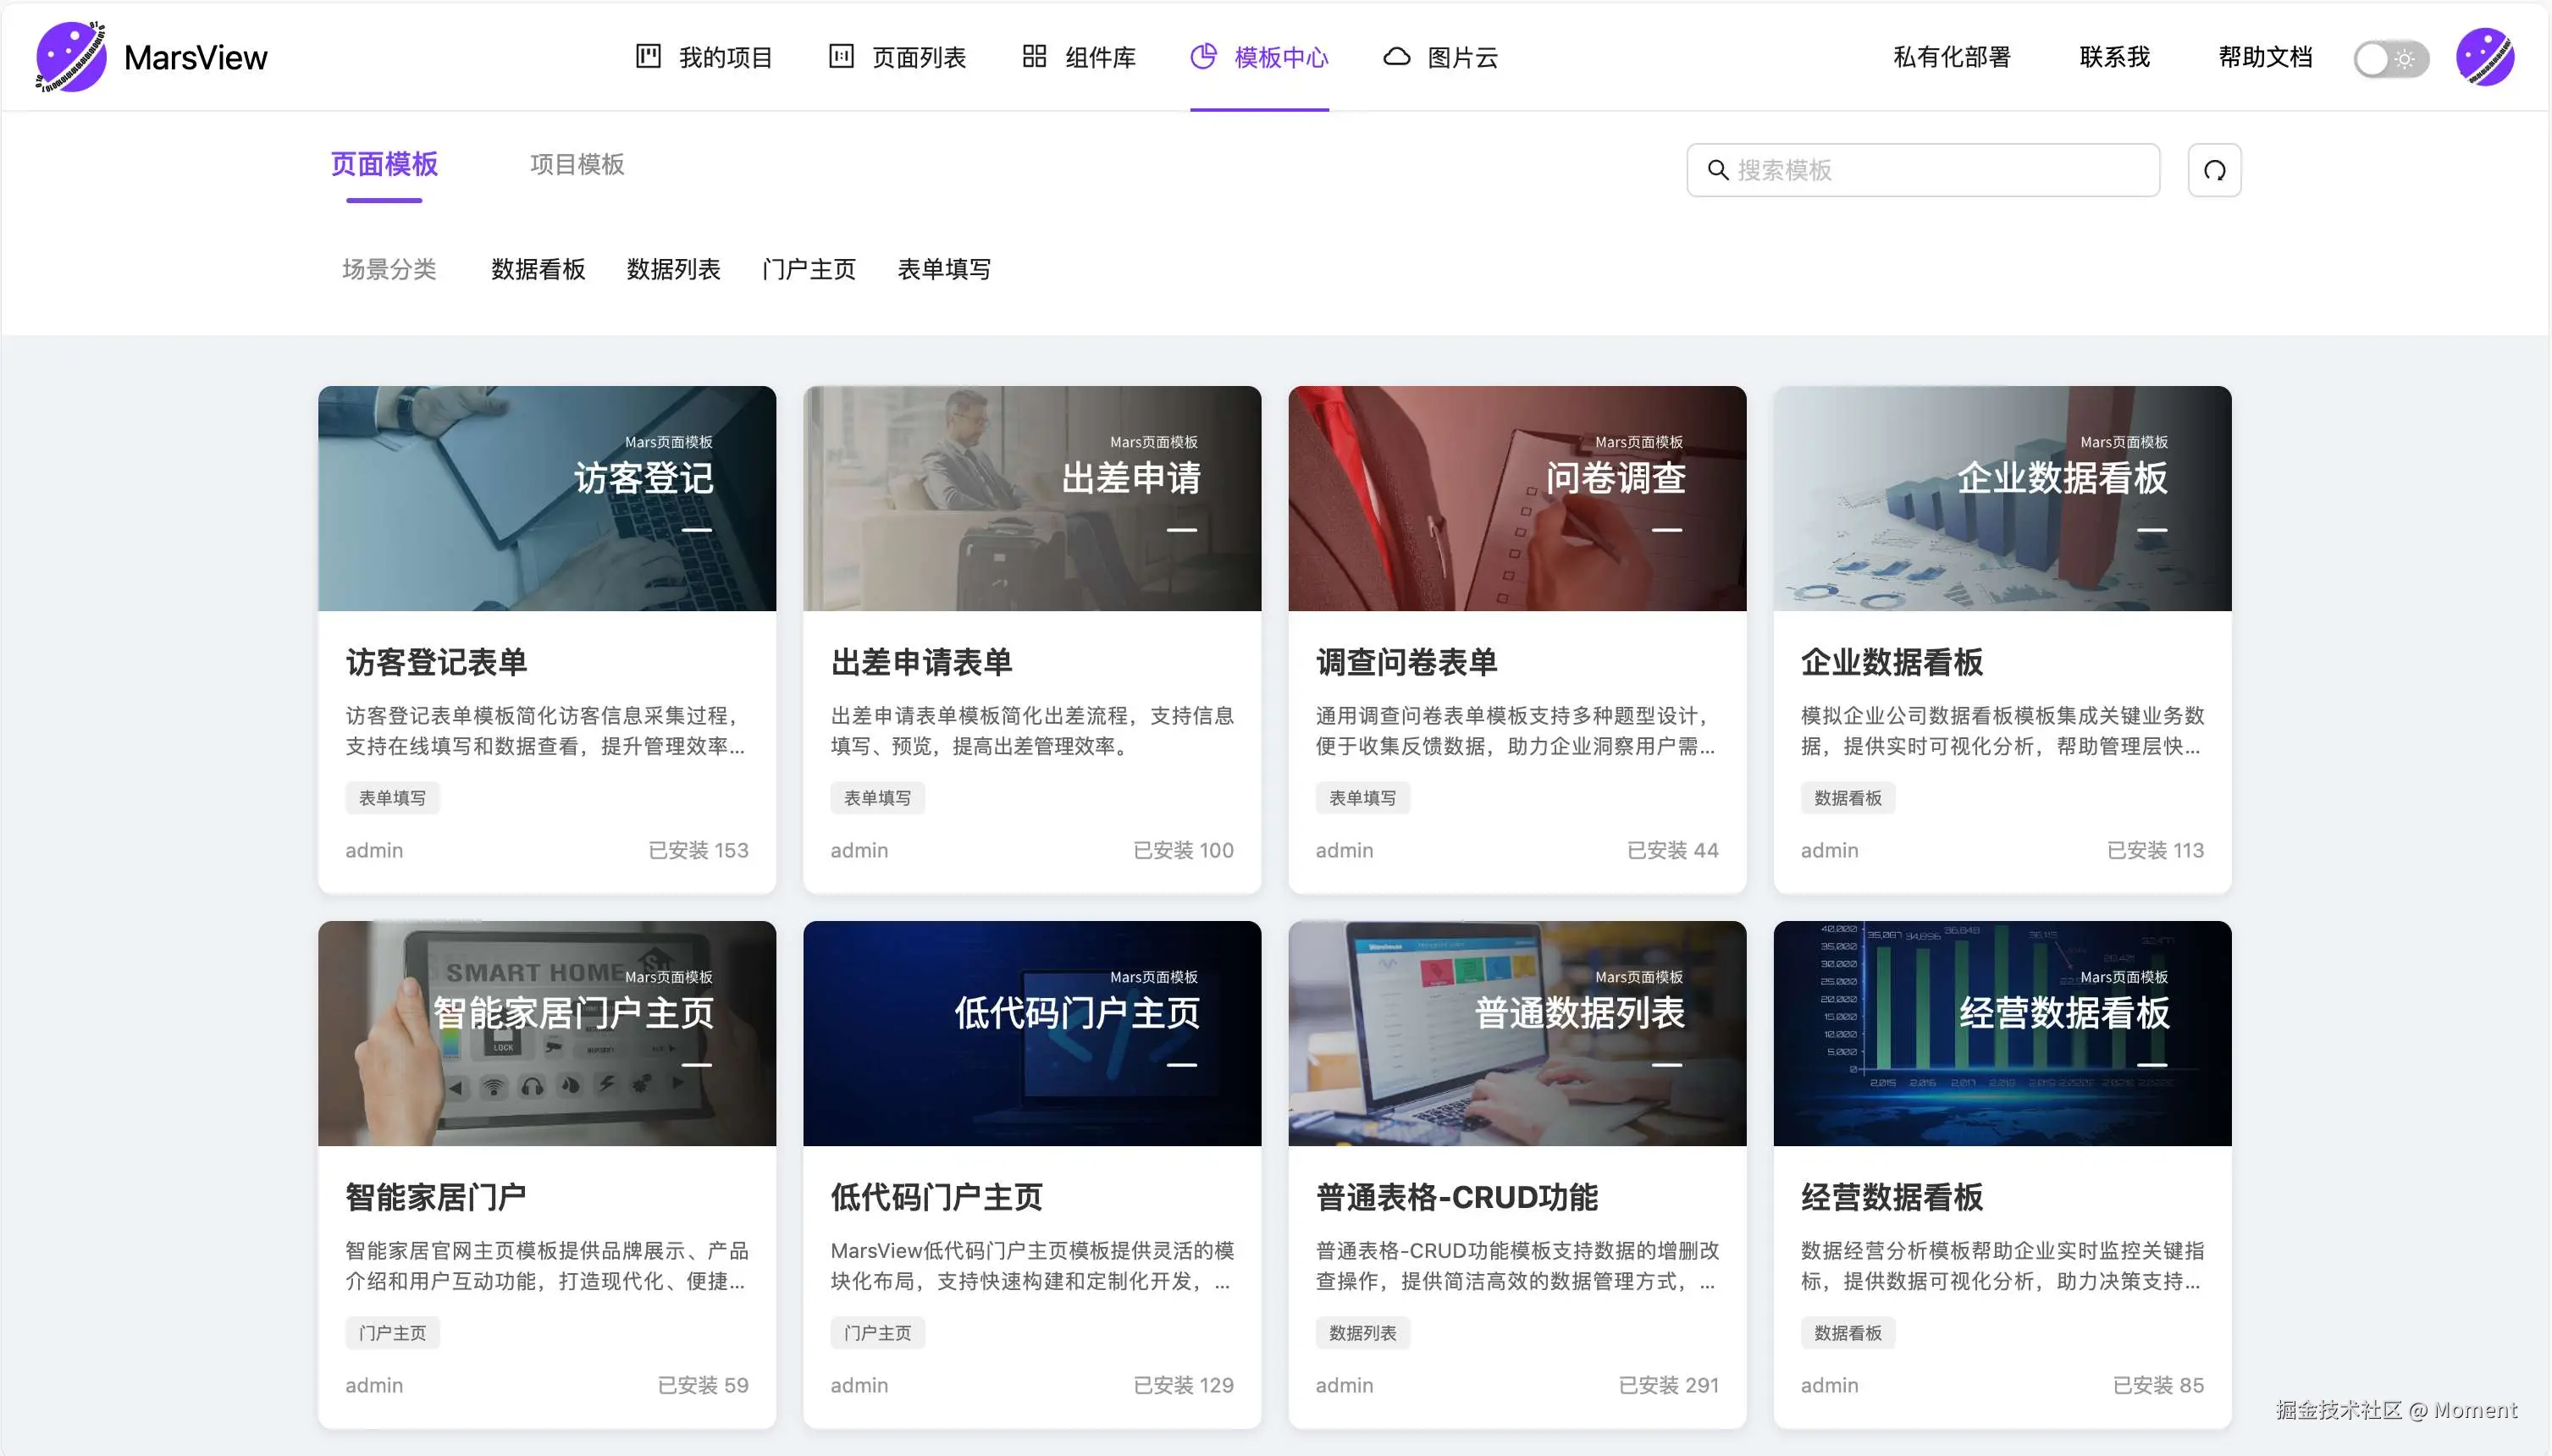Image resolution: width=2552 pixels, height=1456 pixels.
Task: Filter by 数据看板 category
Action: 538,269
